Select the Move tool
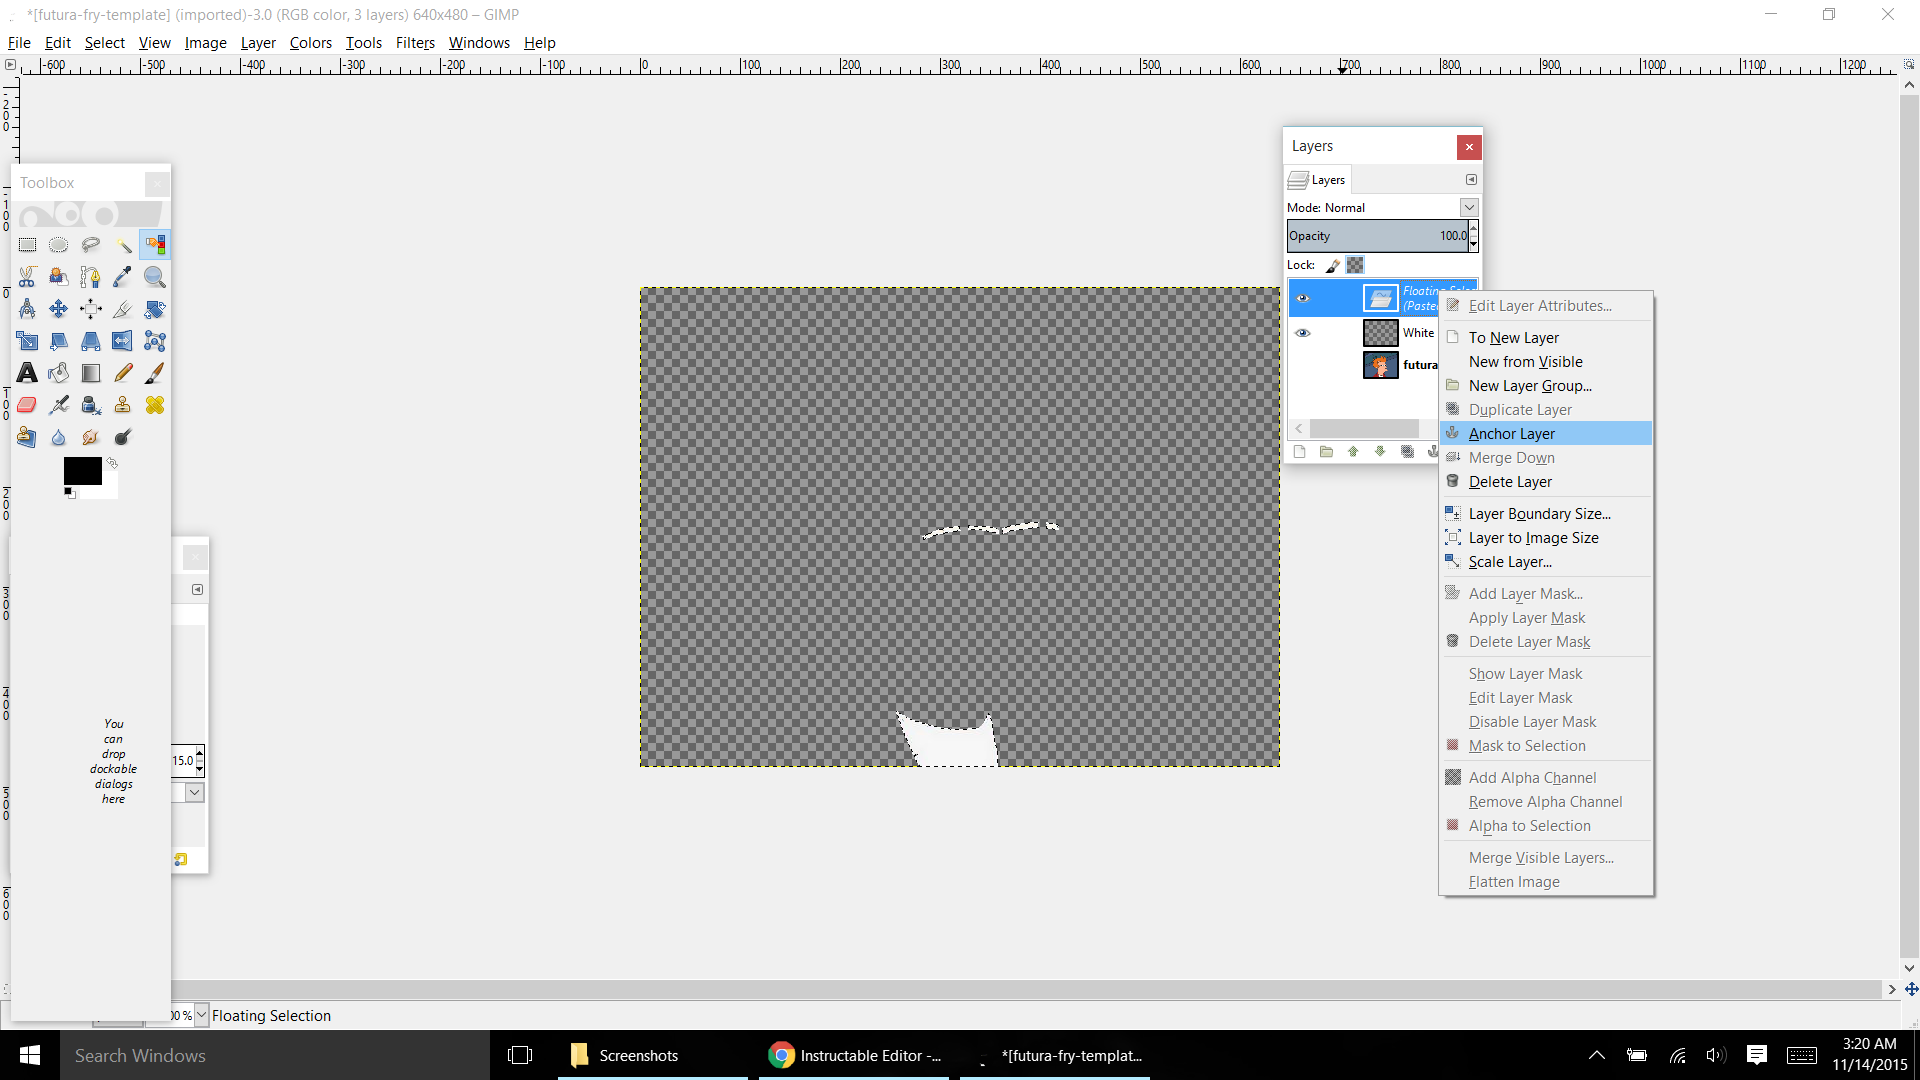The width and height of the screenshot is (1920, 1080). pos(59,309)
